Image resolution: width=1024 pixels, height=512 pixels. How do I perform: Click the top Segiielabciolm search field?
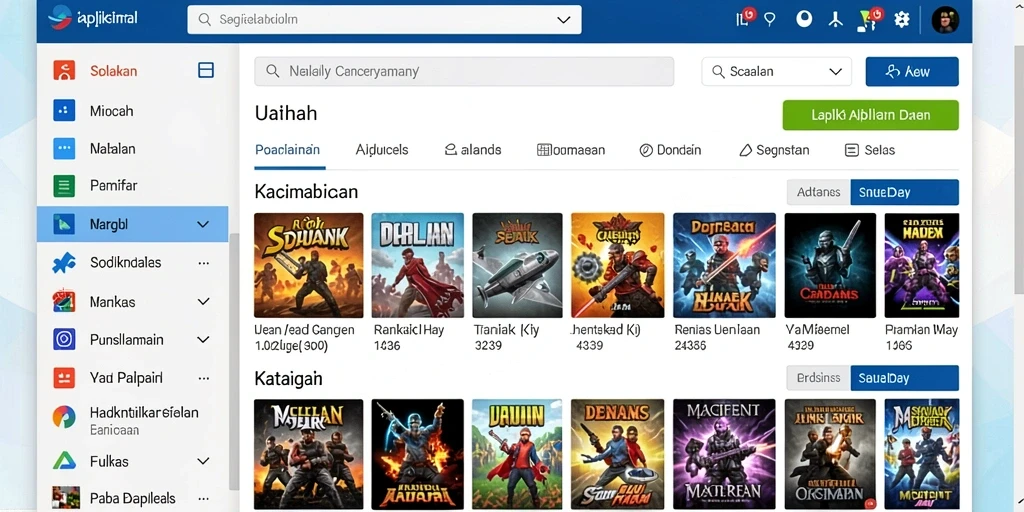click(x=384, y=20)
